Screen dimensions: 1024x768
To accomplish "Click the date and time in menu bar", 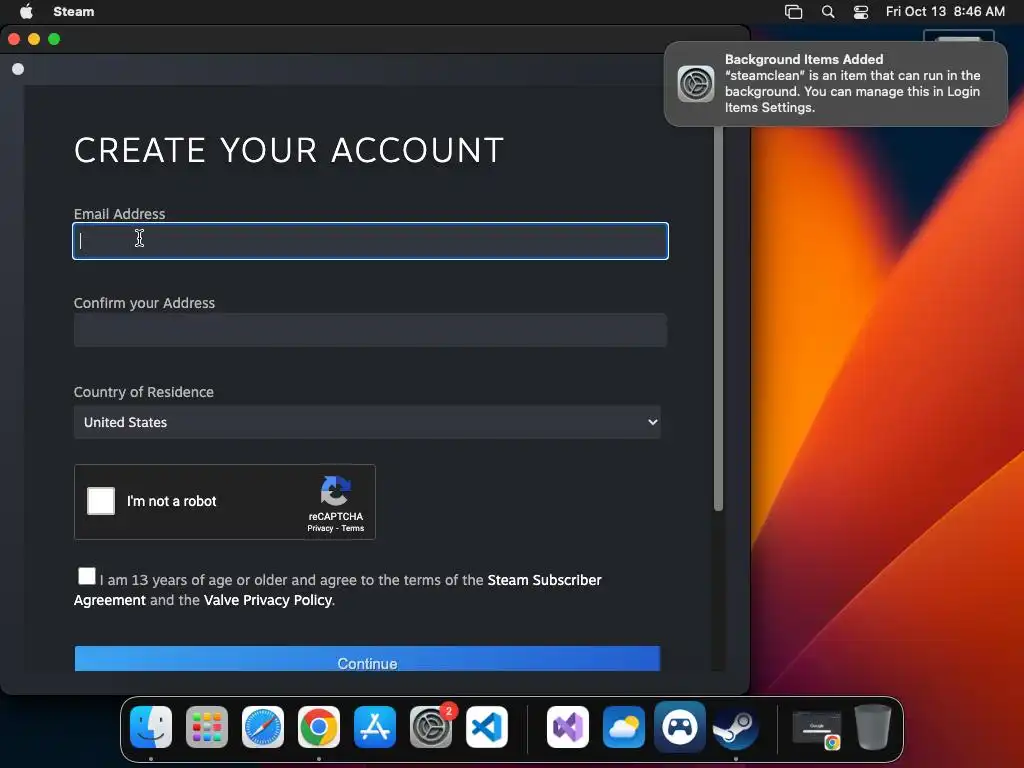I will click(945, 11).
